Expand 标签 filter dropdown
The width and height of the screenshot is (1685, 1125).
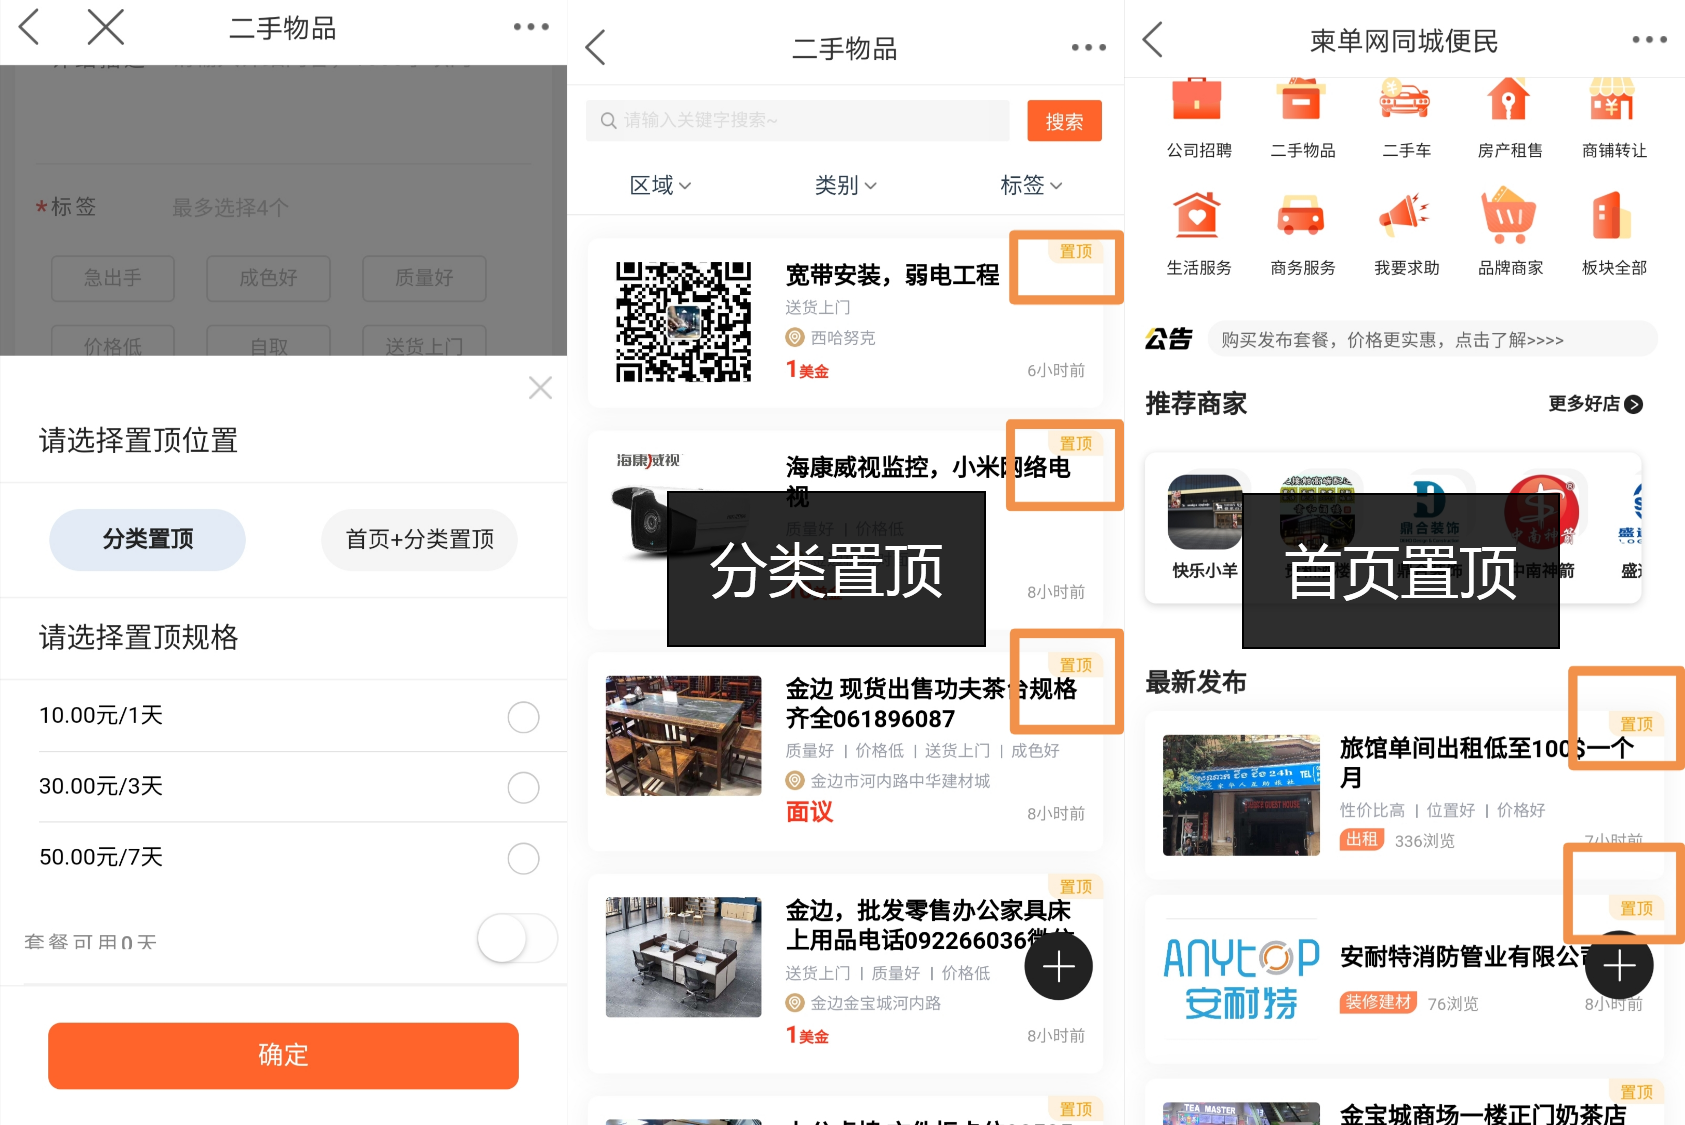click(x=1031, y=185)
